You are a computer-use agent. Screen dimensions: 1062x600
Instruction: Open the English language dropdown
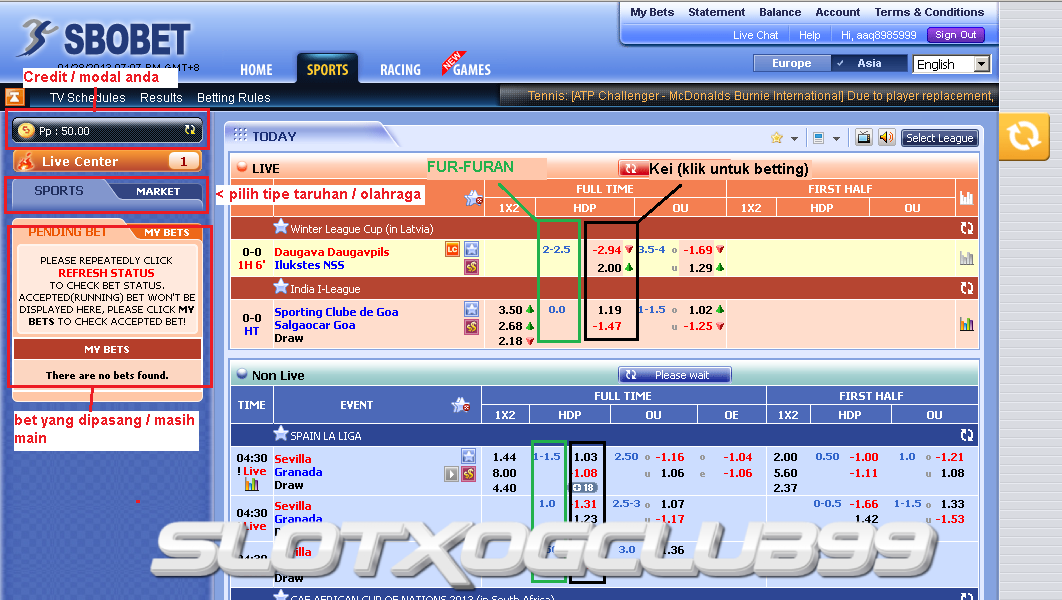coord(952,64)
